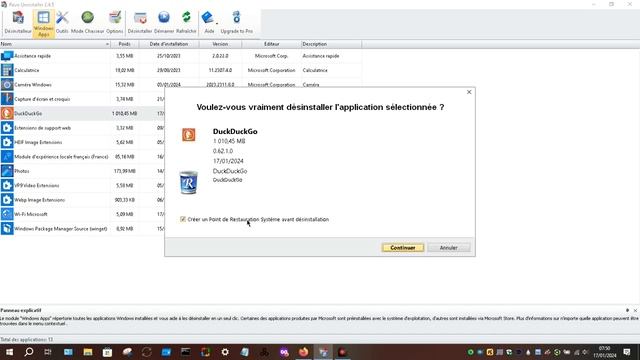The width and height of the screenshot is (640, 360).
Task: Click the DuckDuckGo icon inside the dialog
Action: click(x=189, y=134)
